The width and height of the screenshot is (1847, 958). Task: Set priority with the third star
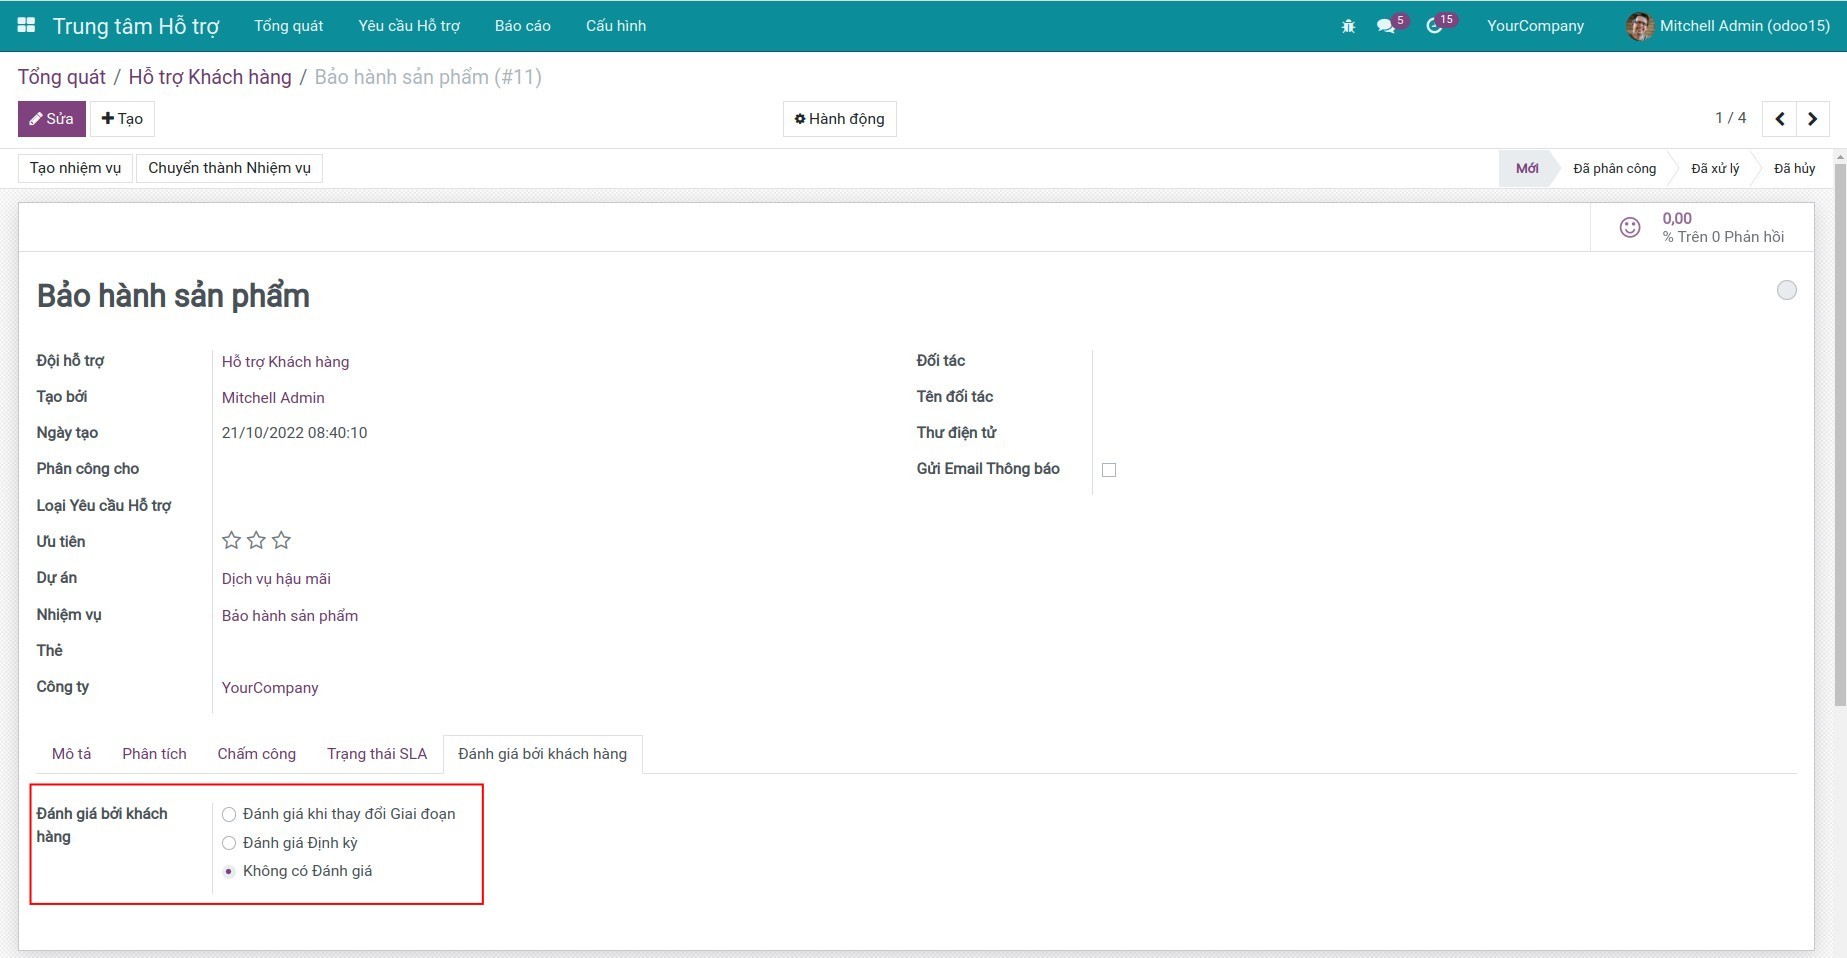281,541
